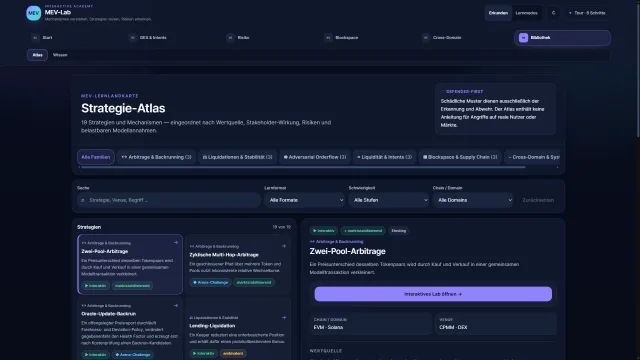Click marktstabilisierend badge in detail panel
This screenshot has height=360, width=640.
point(363,231)
